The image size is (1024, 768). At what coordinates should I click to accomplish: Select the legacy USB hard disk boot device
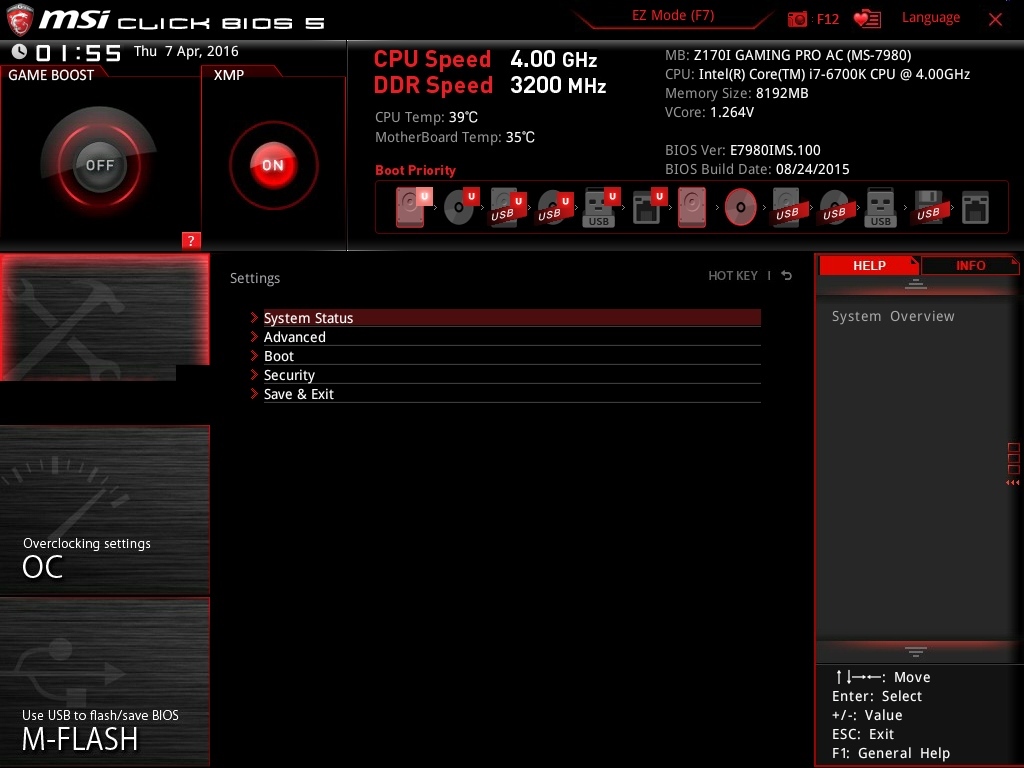(787, 208)
